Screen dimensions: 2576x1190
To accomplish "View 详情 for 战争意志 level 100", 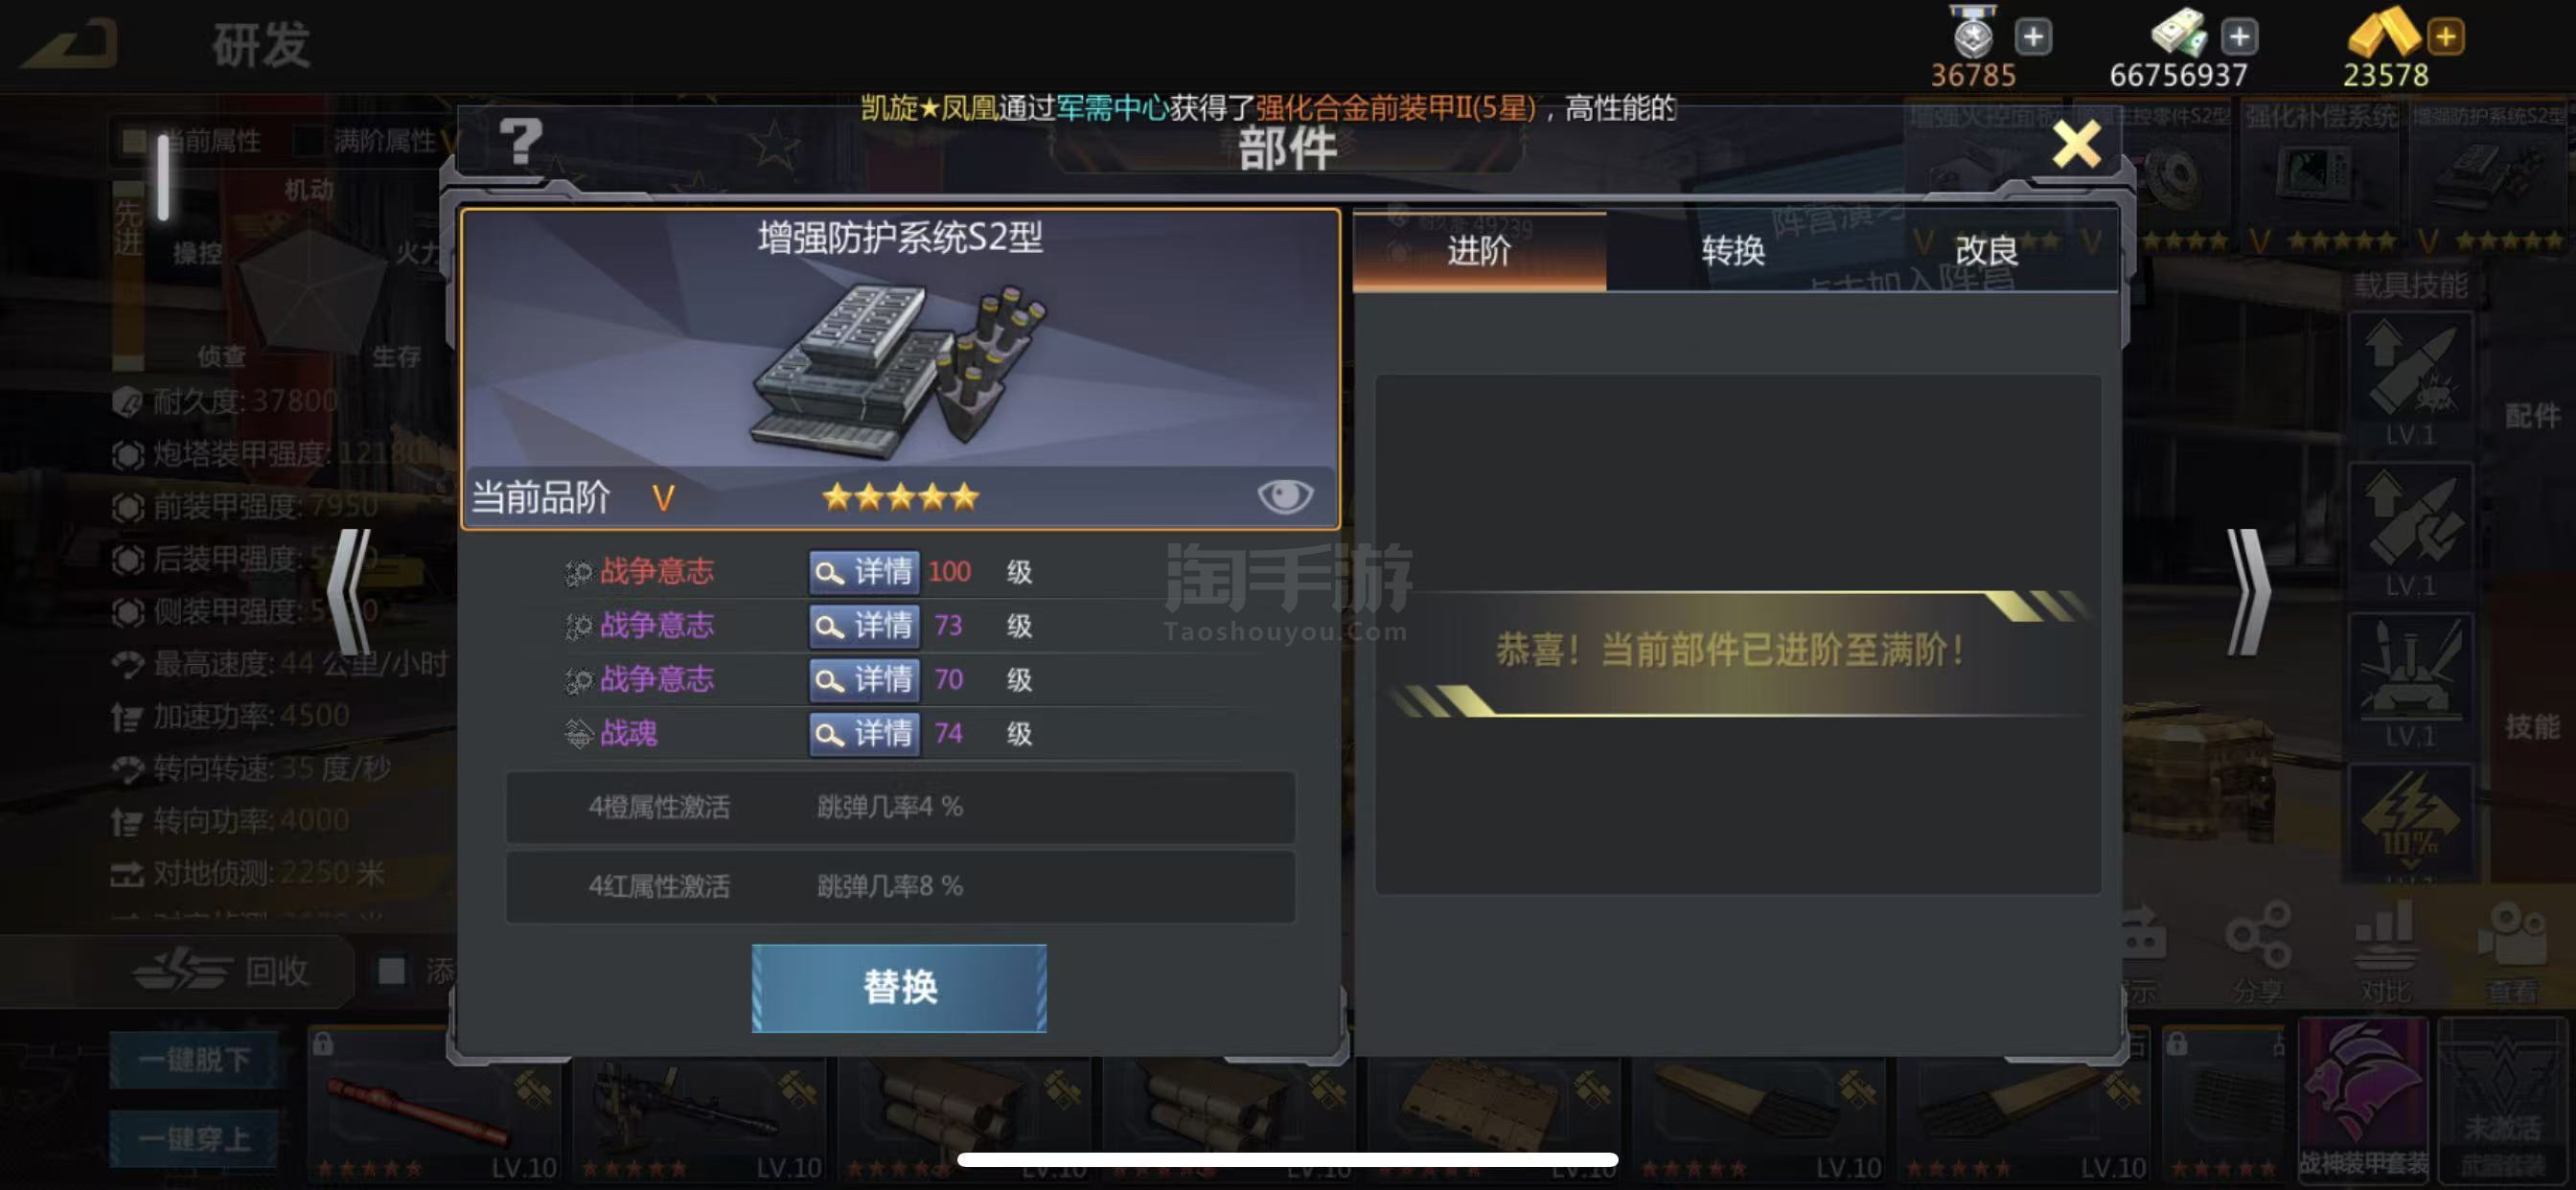I will point(864,572).
